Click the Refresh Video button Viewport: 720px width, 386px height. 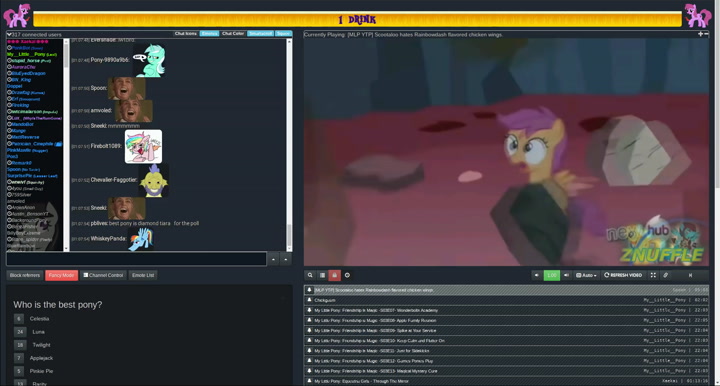623,275
